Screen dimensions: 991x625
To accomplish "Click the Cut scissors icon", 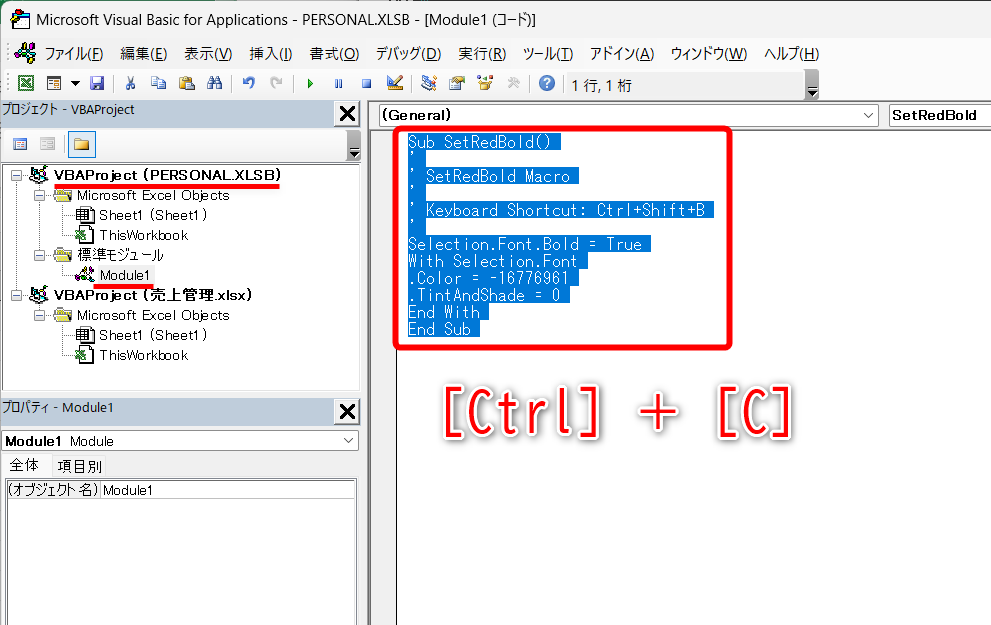I will point(130,83).
